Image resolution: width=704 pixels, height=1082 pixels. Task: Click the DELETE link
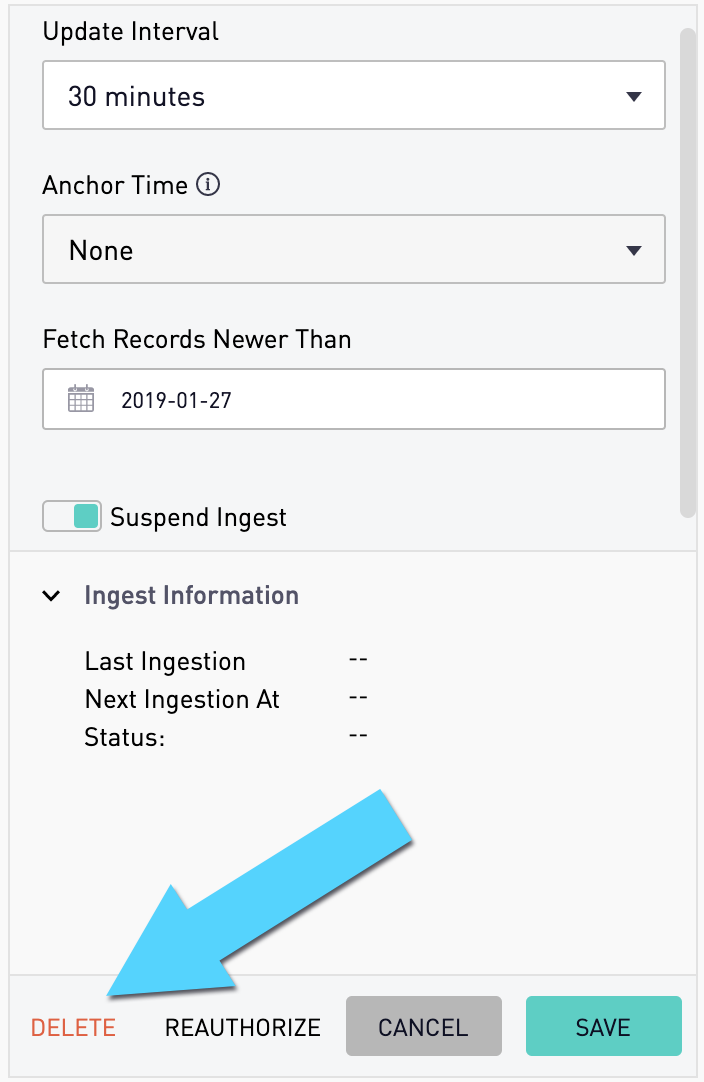coord(73,1027)
